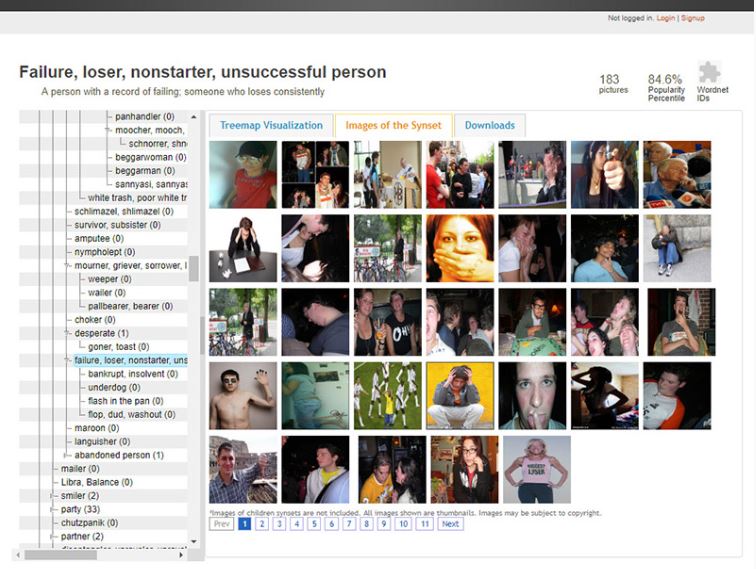The height and width of the screenshot is (569, 756).
Task: Open the yellow-background head-in-hands thumbnail
Action: coord(460,396)
